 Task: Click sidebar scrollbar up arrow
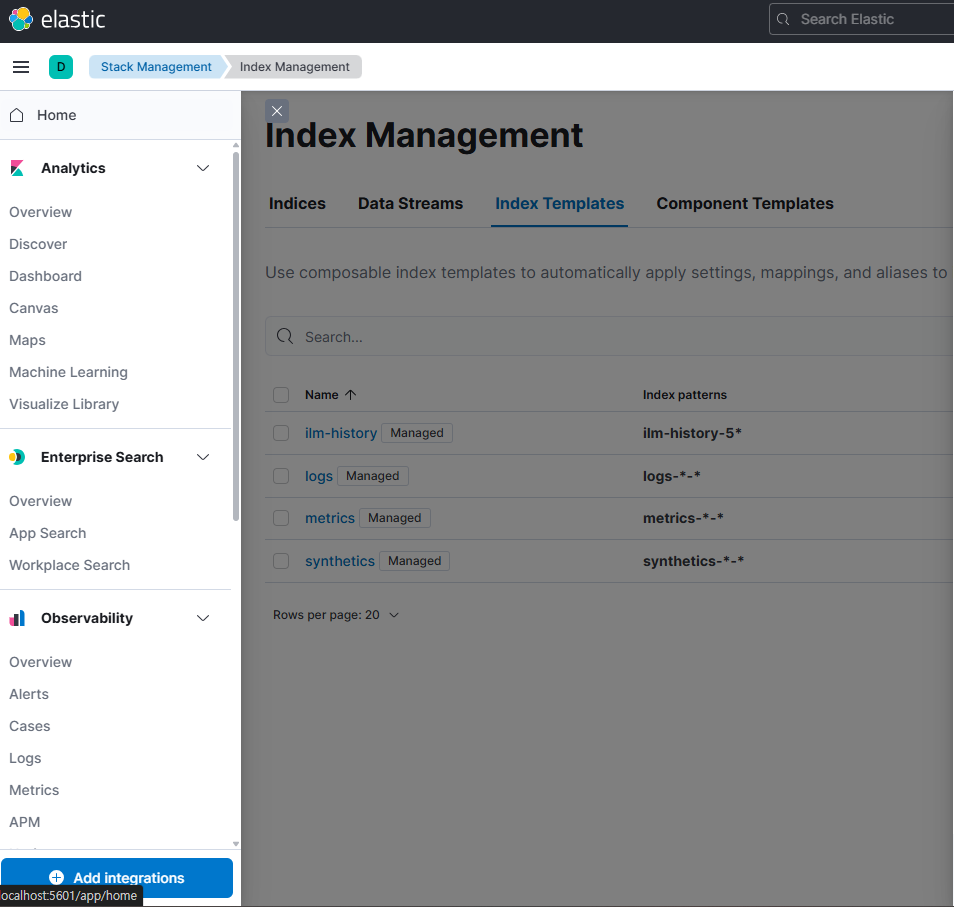[x=236, y=145]
